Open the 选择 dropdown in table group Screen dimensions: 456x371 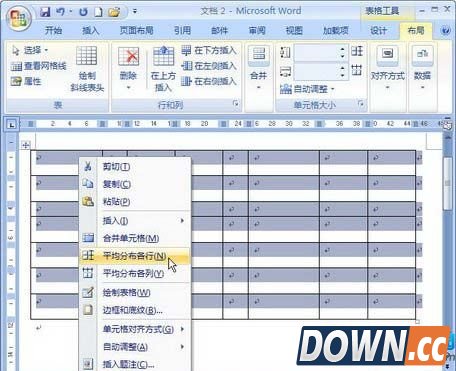point(30,50)
